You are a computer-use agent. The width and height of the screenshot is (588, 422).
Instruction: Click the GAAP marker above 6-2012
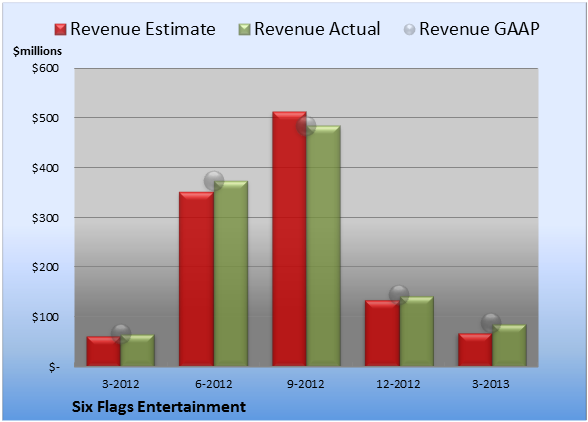(214, 181)
